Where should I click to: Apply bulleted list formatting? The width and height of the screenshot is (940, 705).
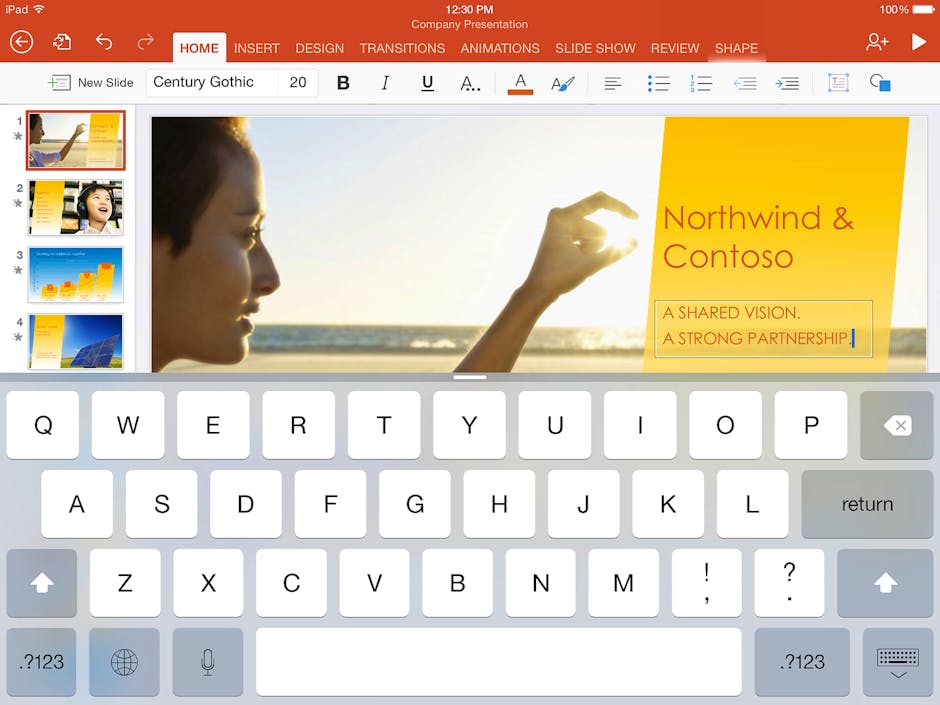coord(658,83)
